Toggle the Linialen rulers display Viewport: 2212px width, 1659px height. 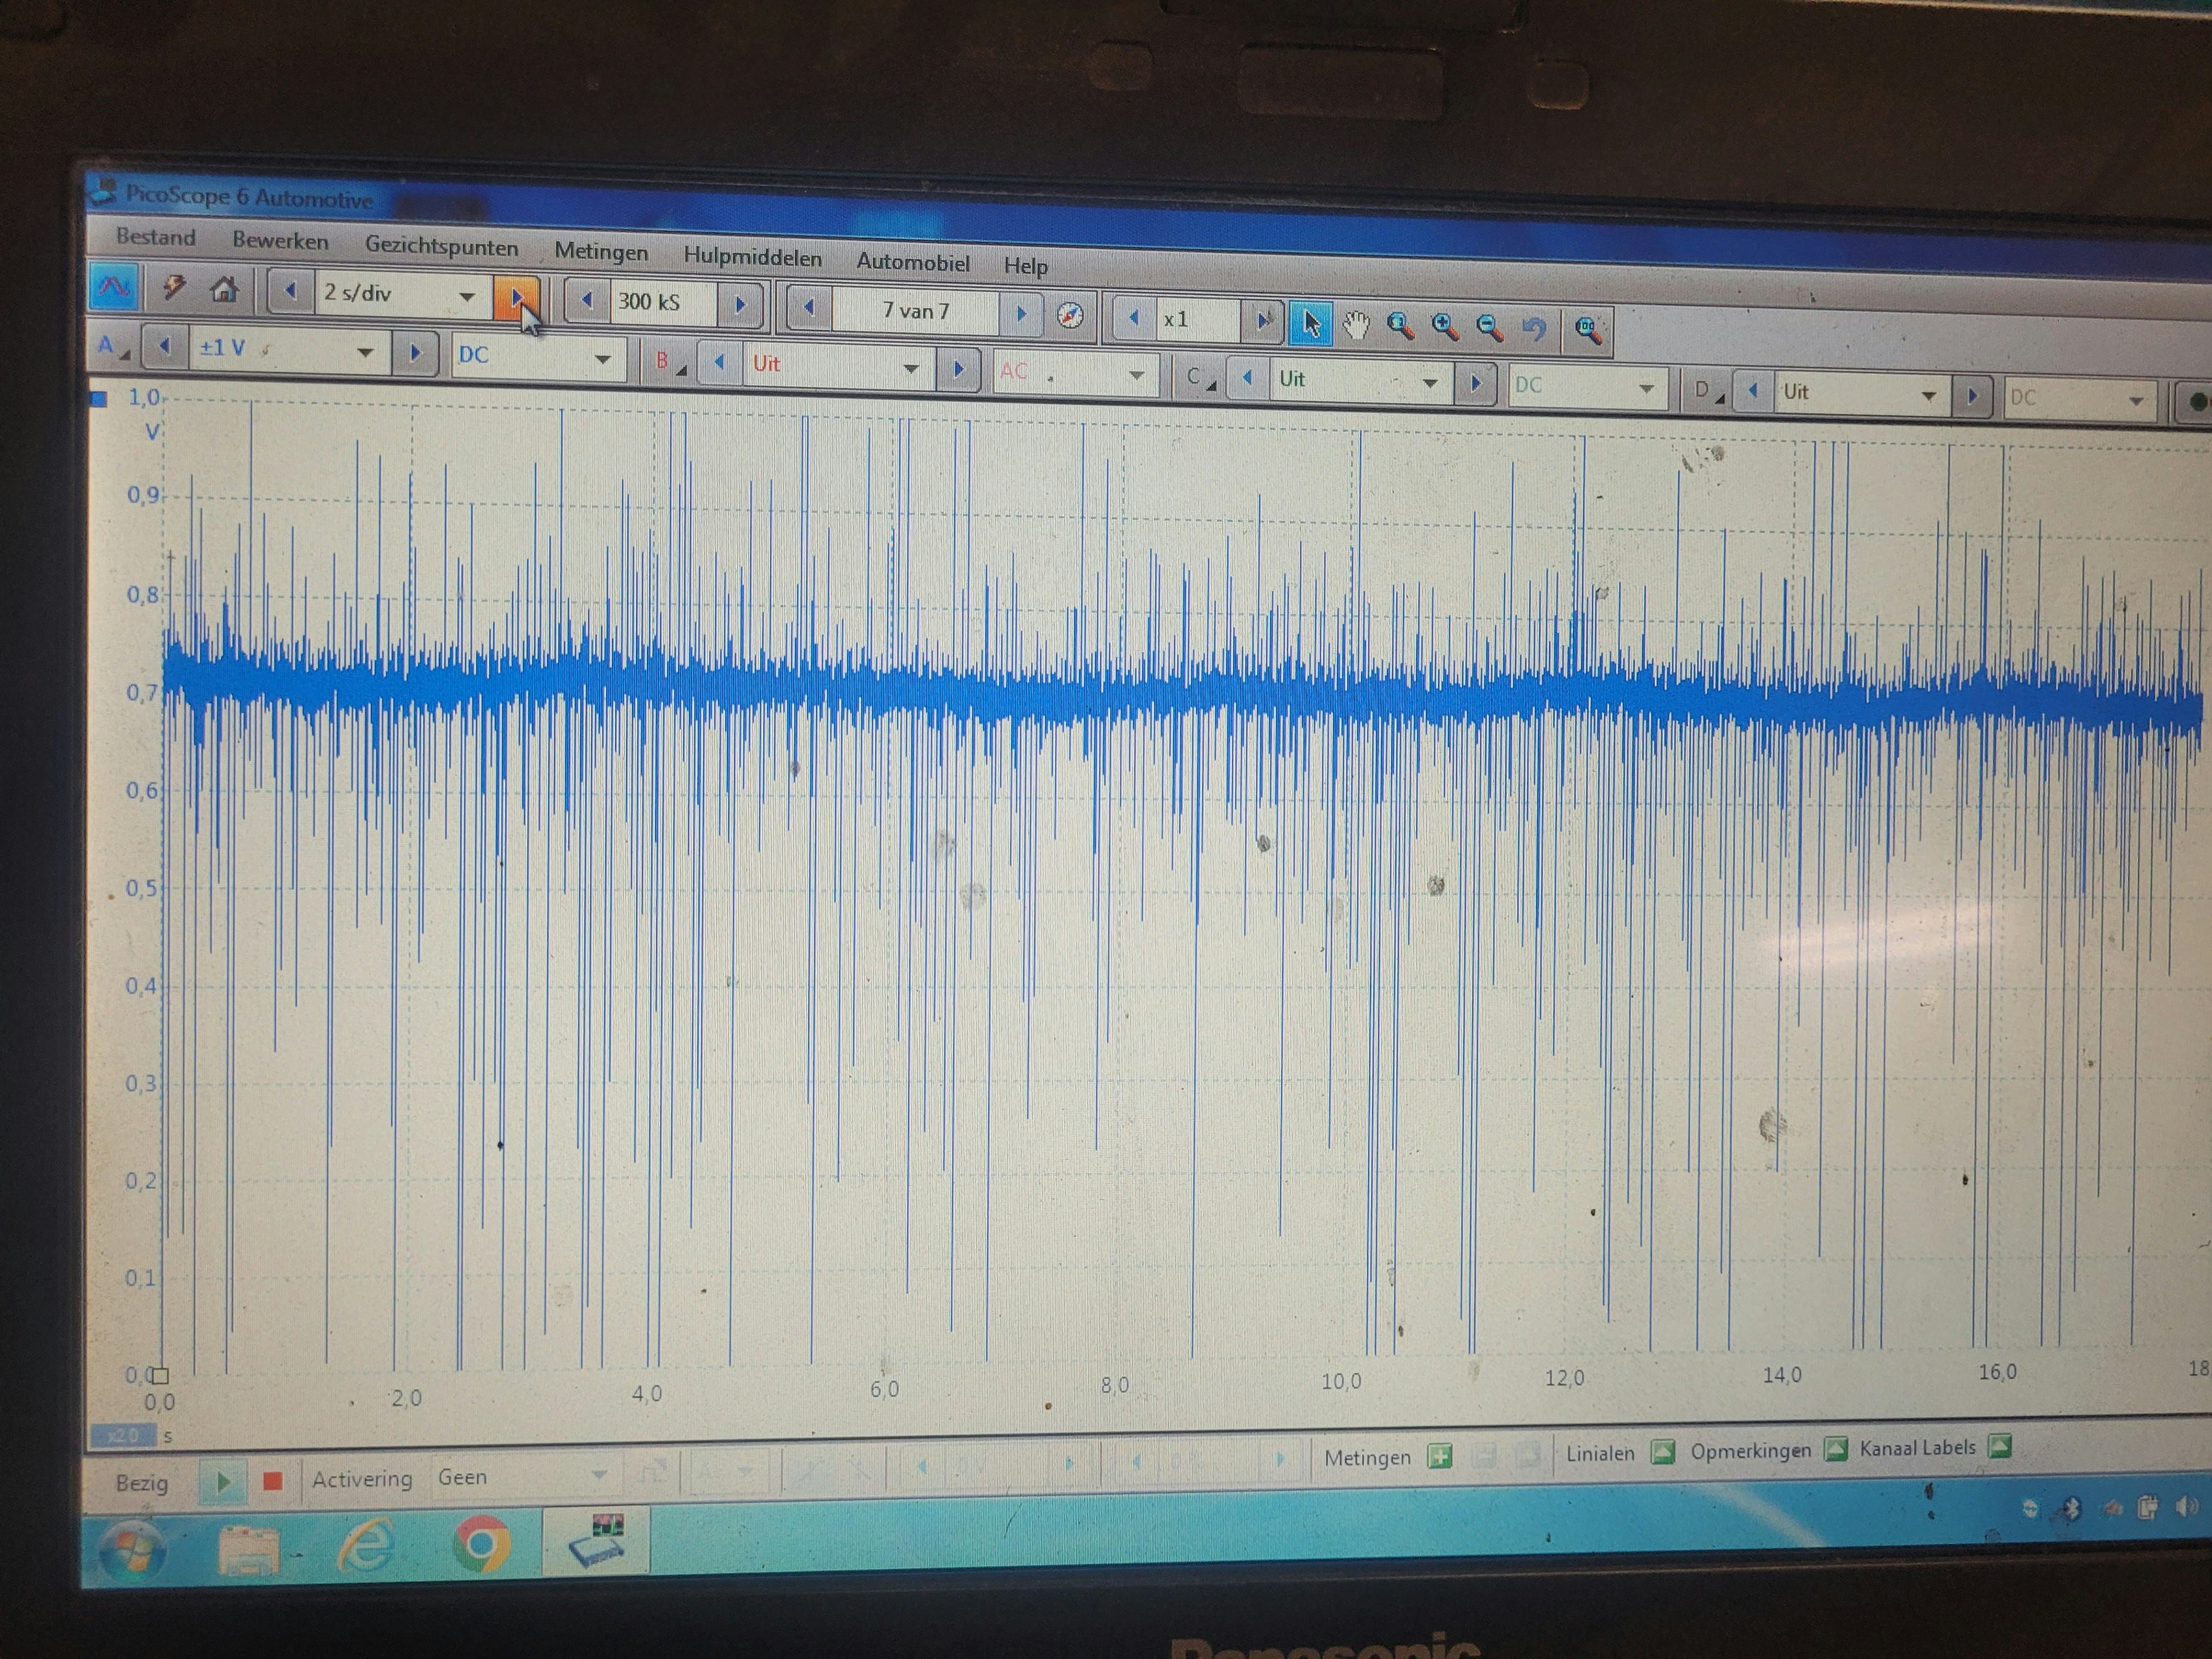pyautogui.click(x=1662, y=1451)
